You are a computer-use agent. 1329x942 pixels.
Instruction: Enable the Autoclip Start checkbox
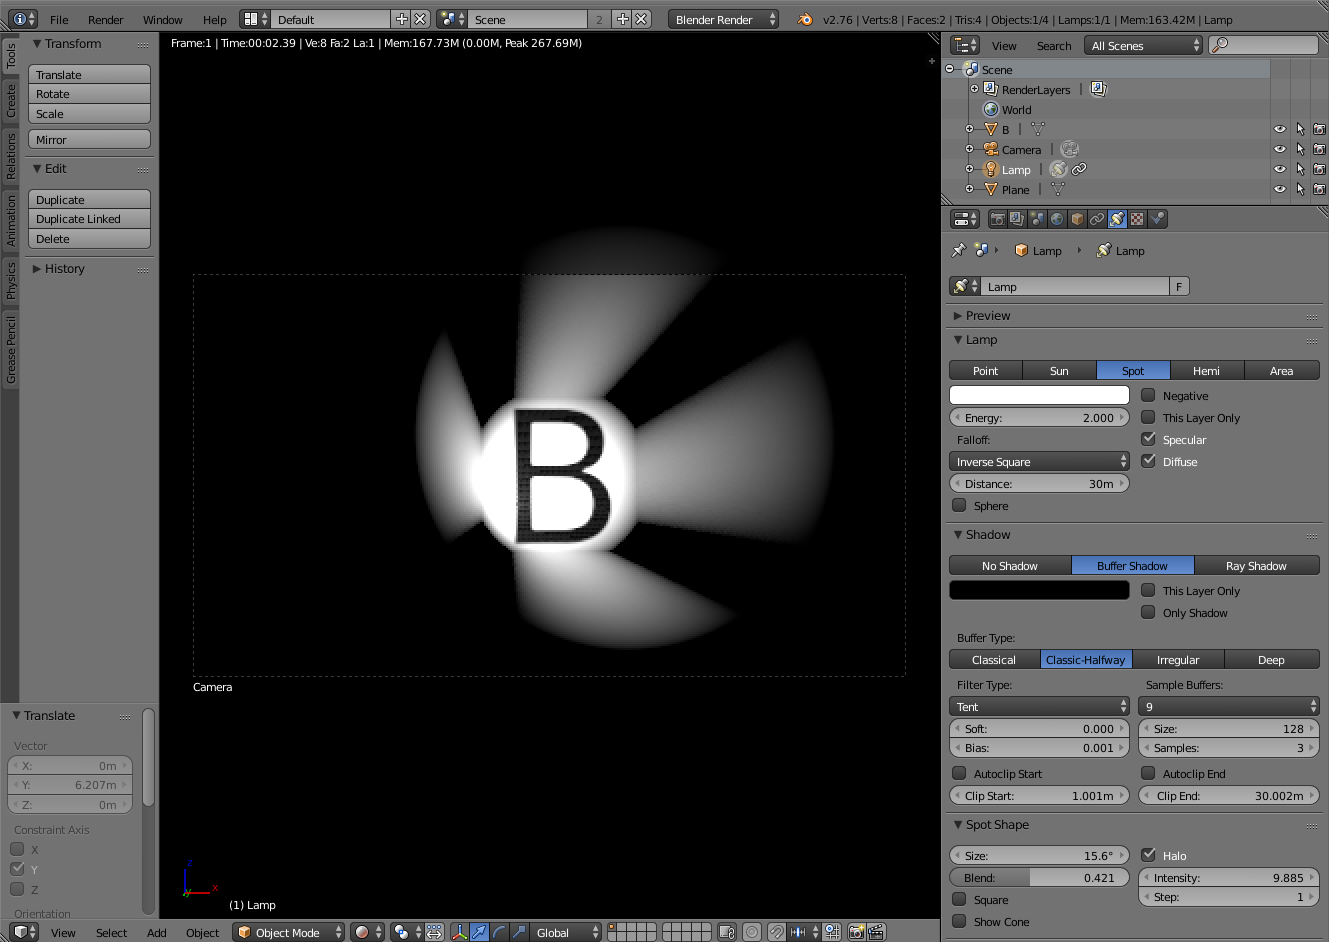(959, 773)
